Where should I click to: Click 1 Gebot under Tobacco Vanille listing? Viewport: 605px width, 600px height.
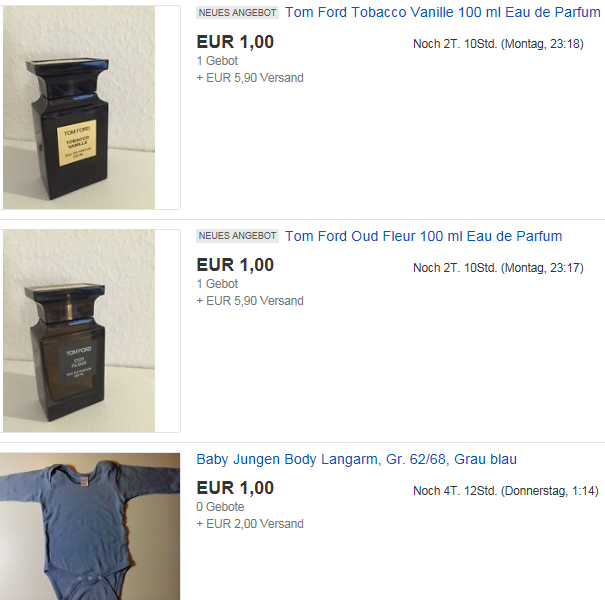click(217, 61)
